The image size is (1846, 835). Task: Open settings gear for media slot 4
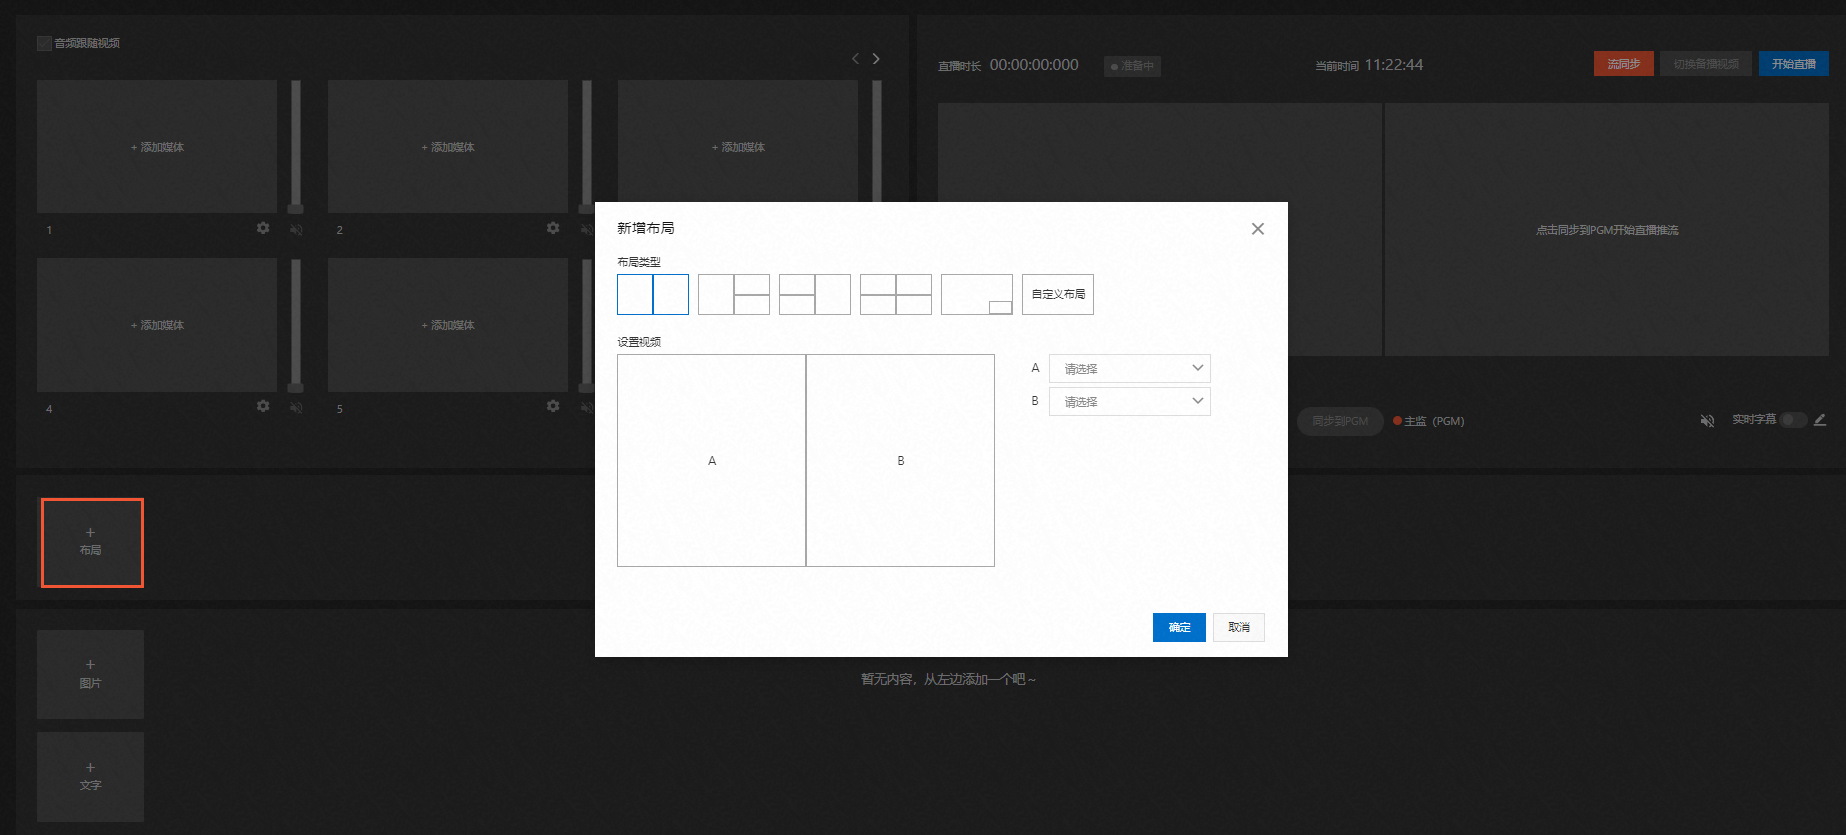(x=263, y=406)
